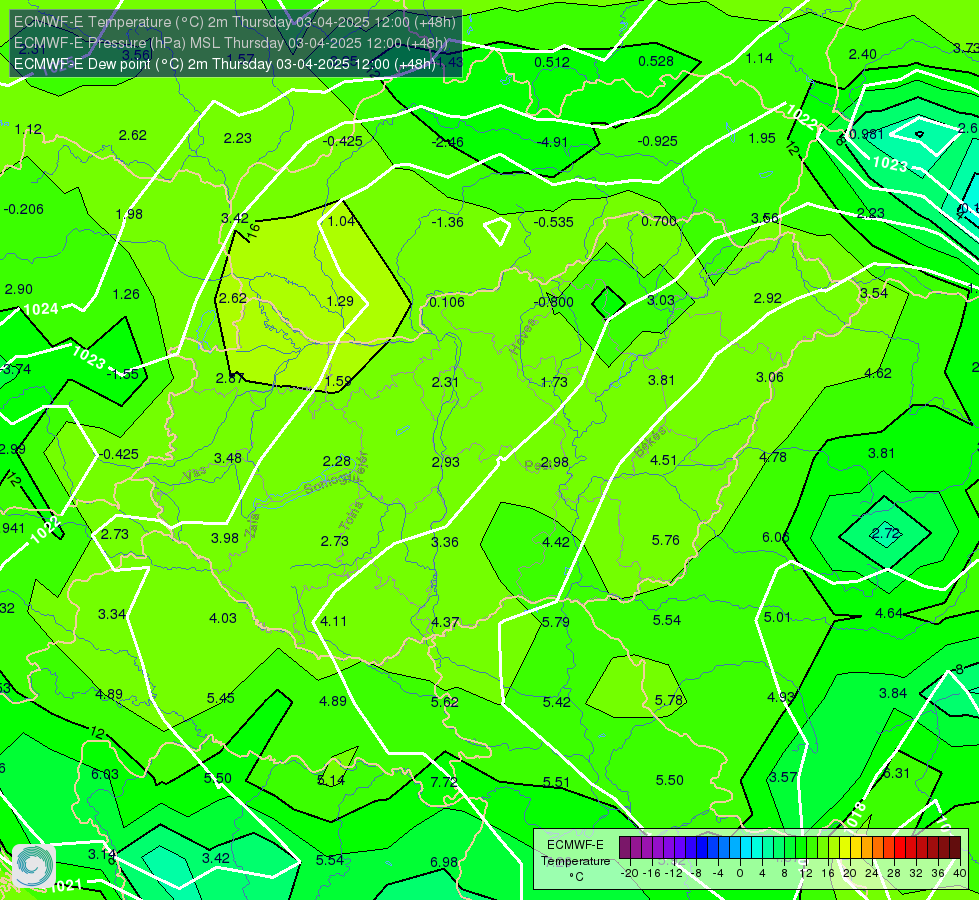Click the dew point value -4.91
The height and width of the screenshot is (900, 979).
coord(553,142)
